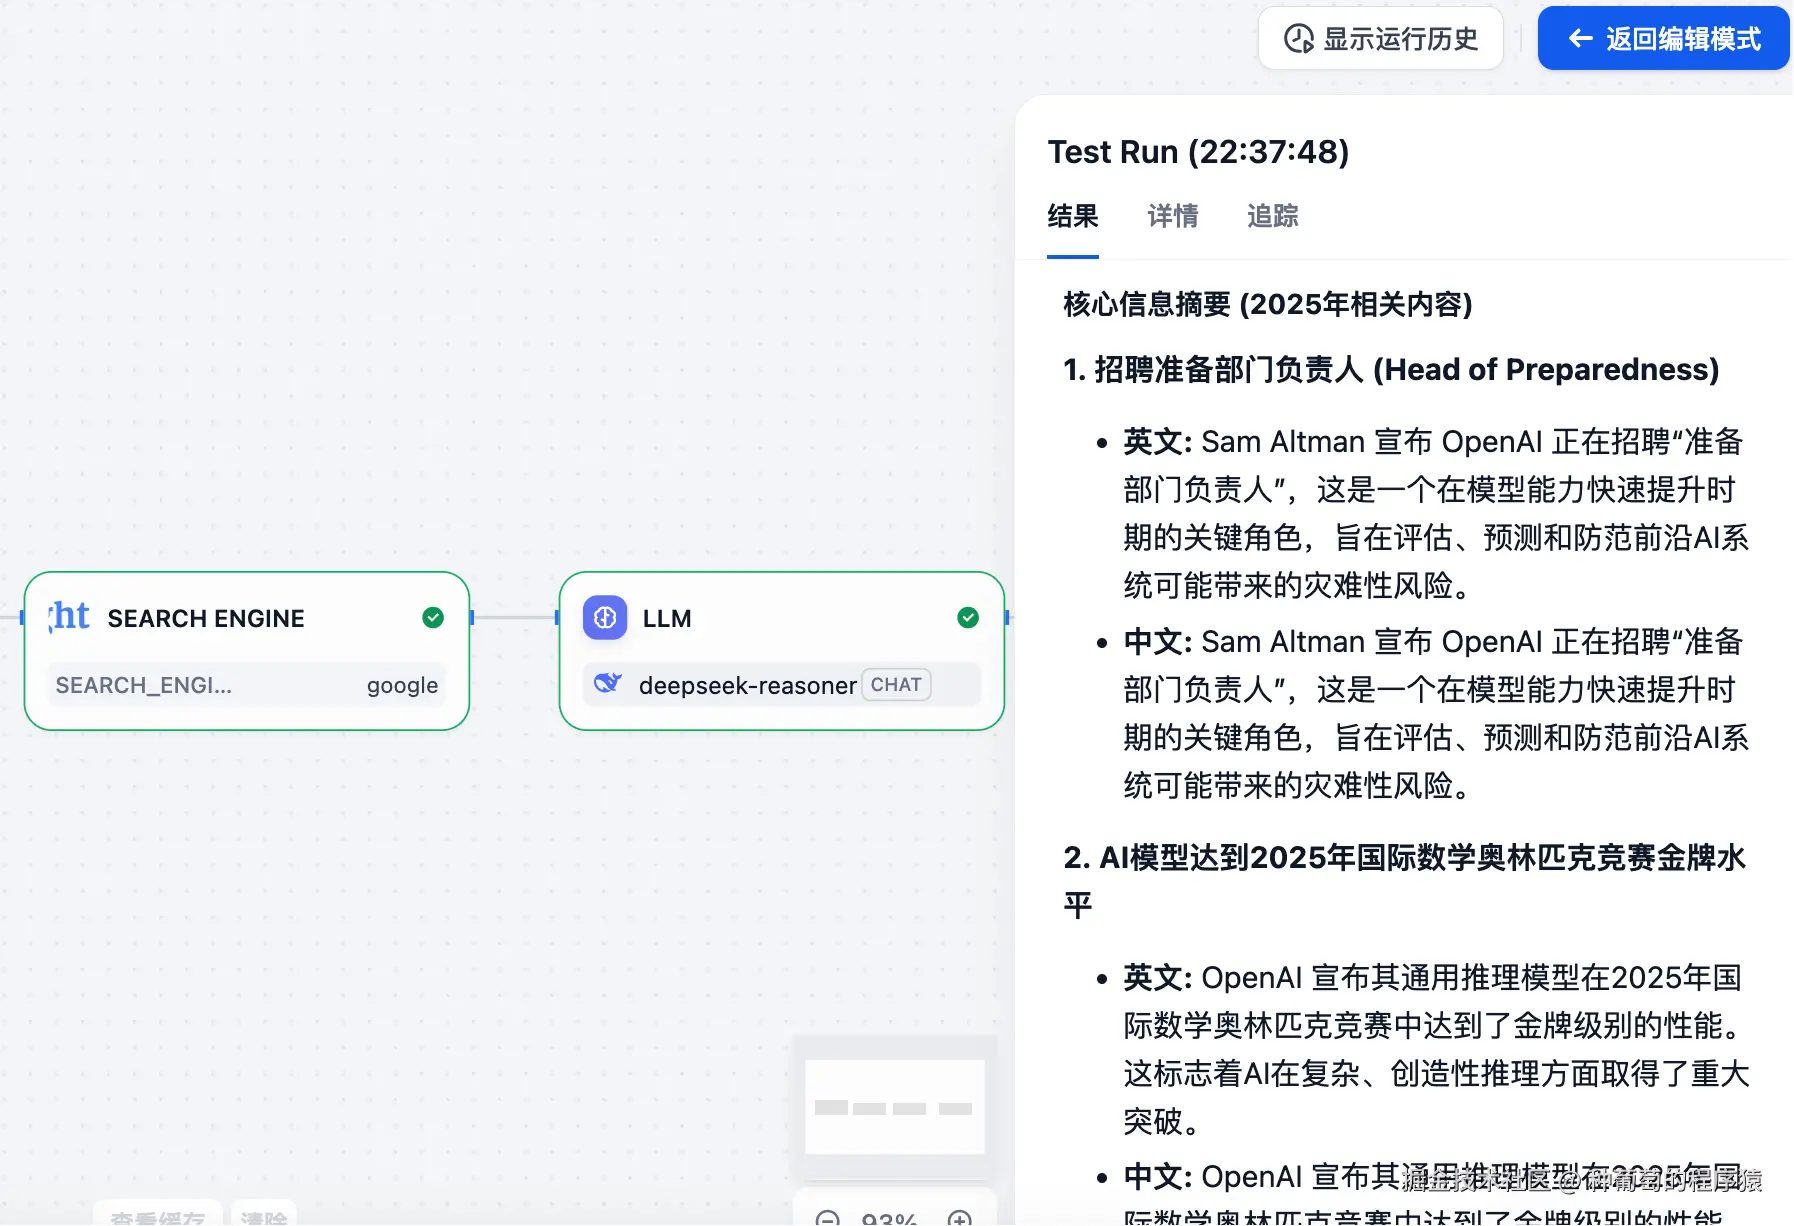
Task: Return to edit mode with 返回编辑模式
Action: point(1663,39)
